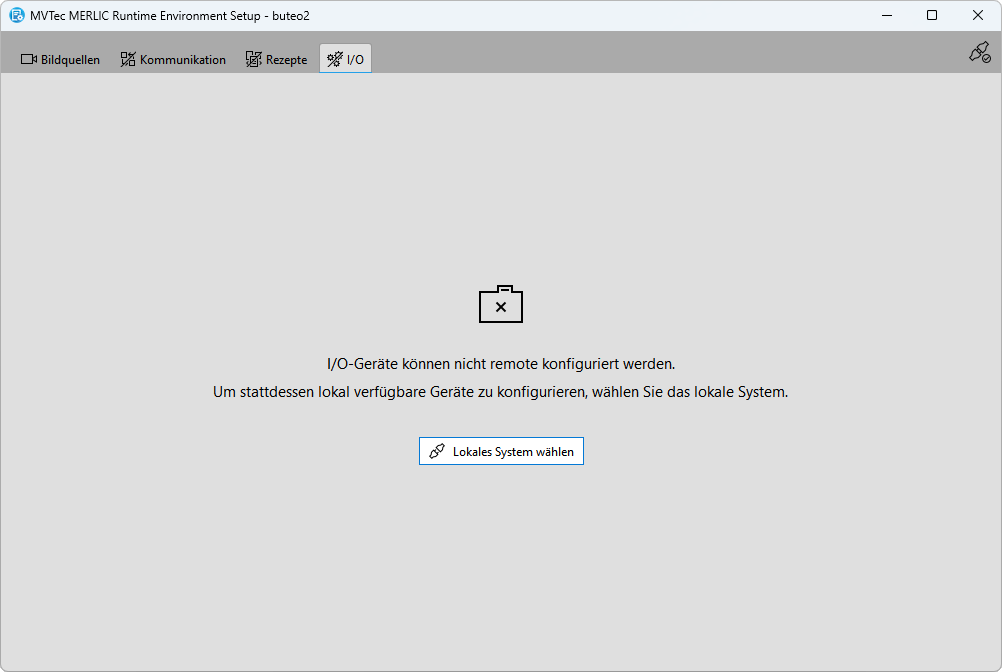The width and height of the screenshot is (1002, 672).
Task: Click the Kommunikation tab's network icon
Action: click(x=128, y=59)
